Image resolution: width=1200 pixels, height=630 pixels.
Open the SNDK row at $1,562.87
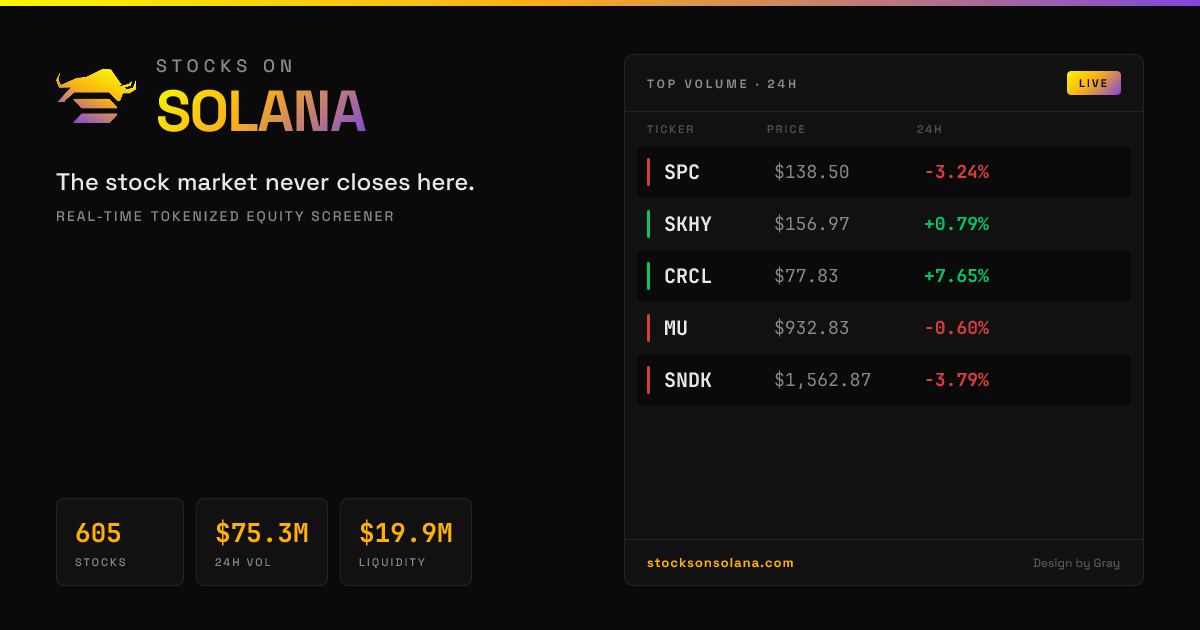pos(884,380)
